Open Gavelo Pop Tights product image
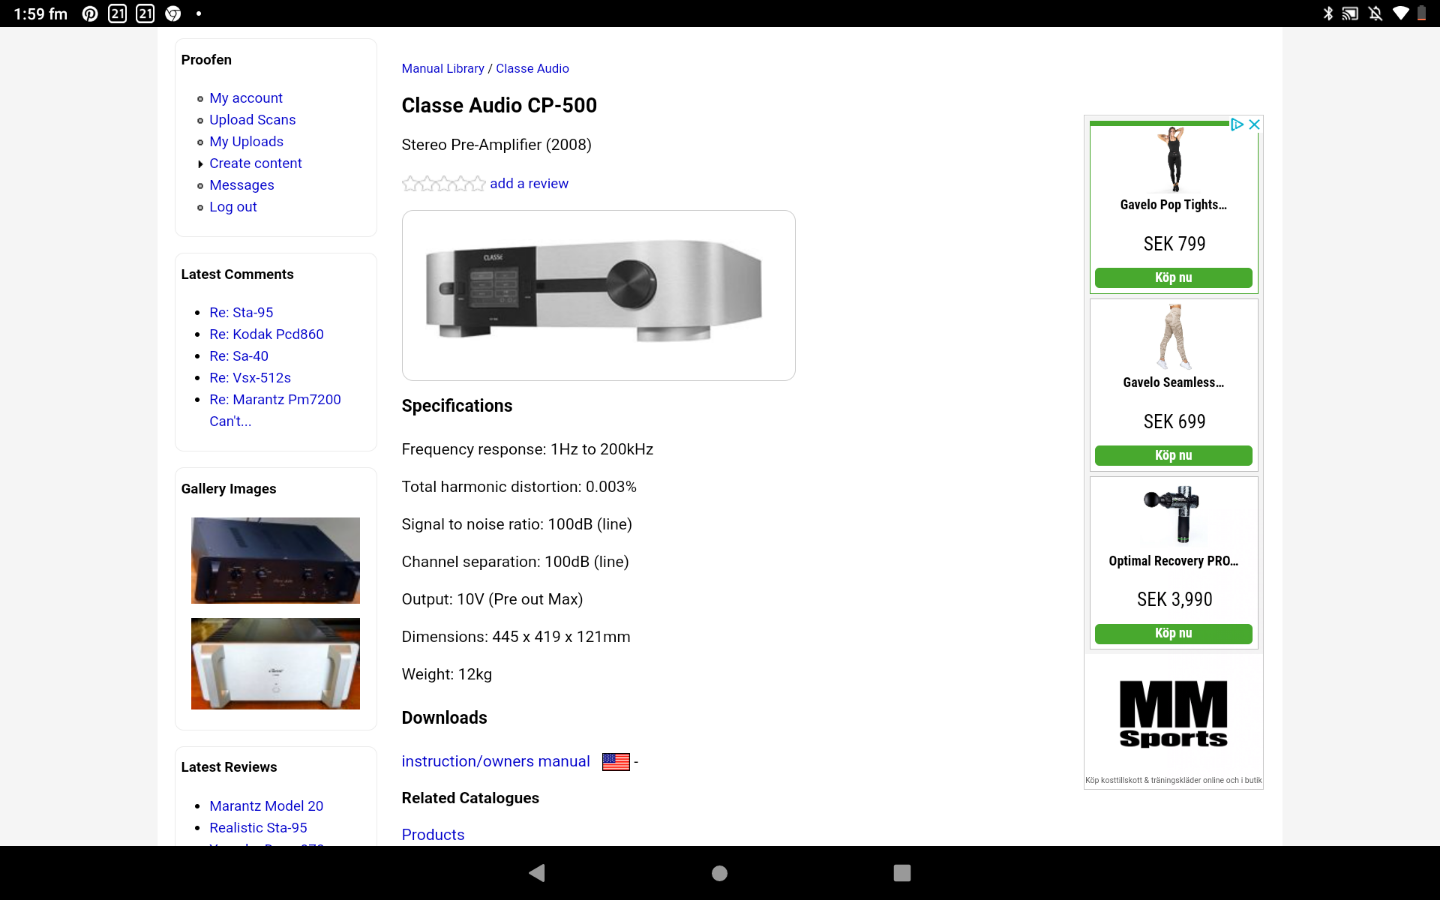 tap(1173, 159)
